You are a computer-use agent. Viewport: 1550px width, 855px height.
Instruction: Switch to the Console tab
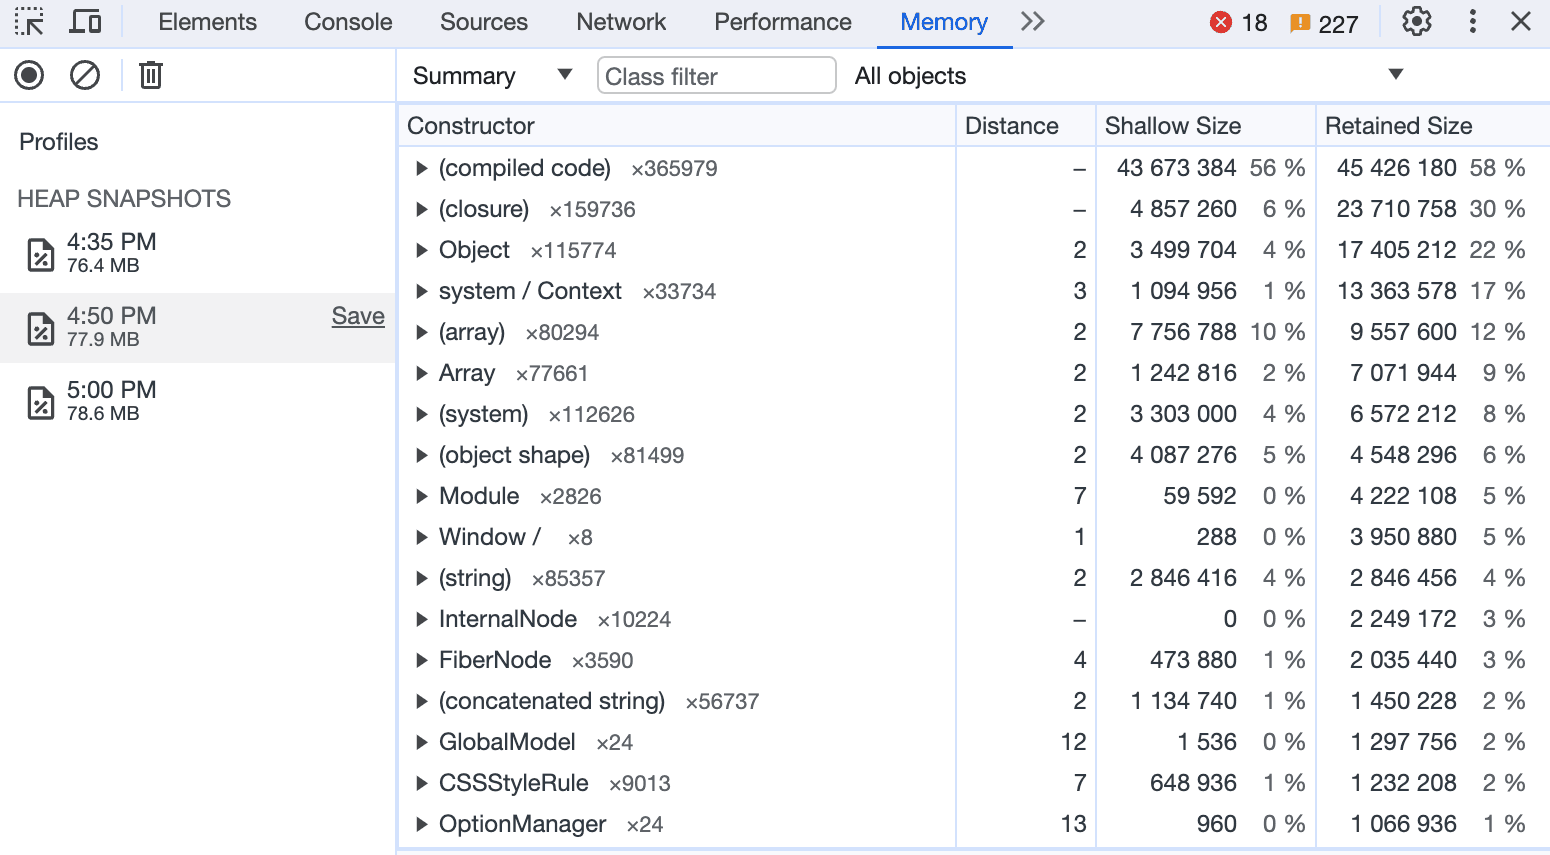click(x=348, y=22)
